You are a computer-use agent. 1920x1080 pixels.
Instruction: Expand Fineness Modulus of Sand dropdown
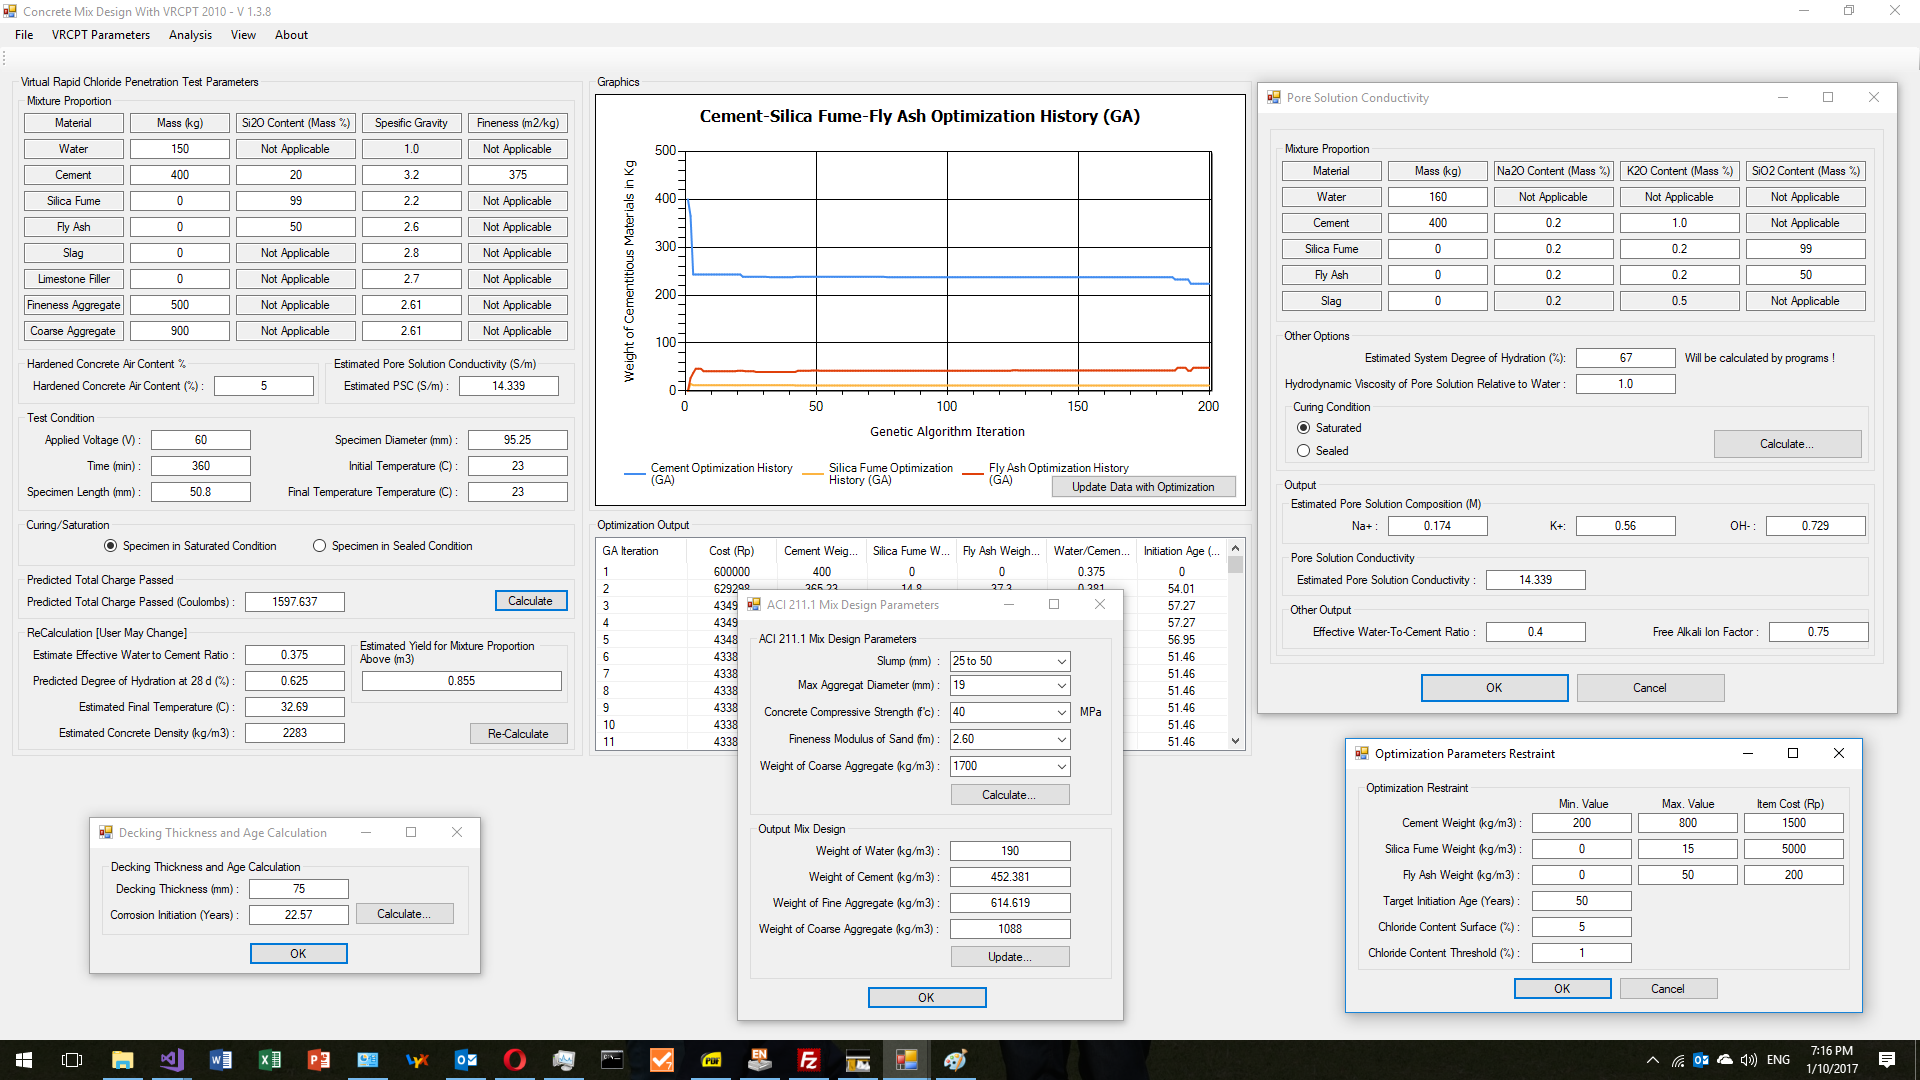click(1061, 739)
